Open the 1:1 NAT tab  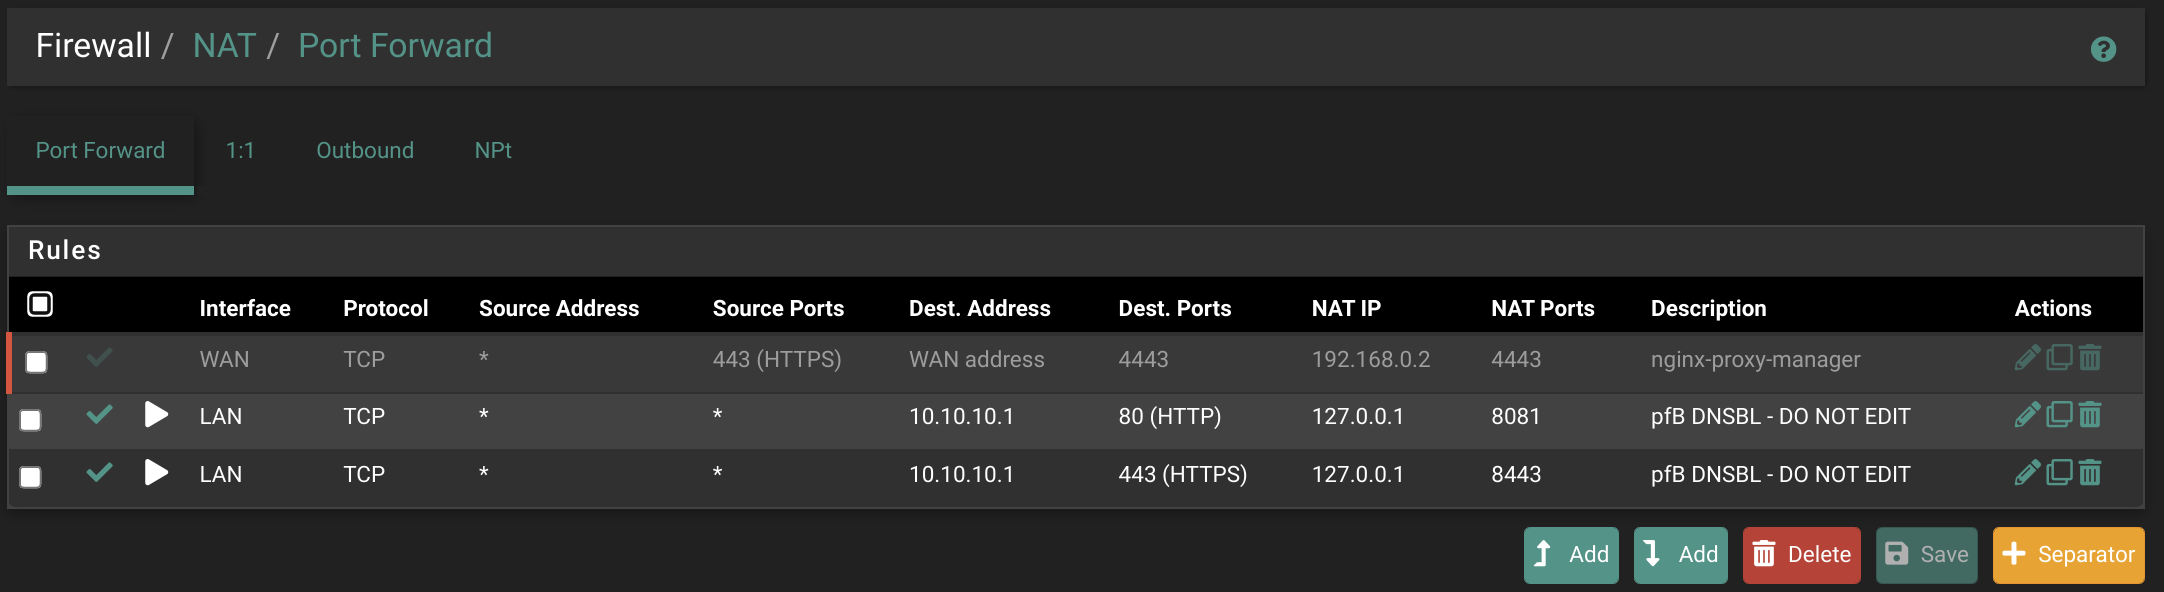(240, 150)
